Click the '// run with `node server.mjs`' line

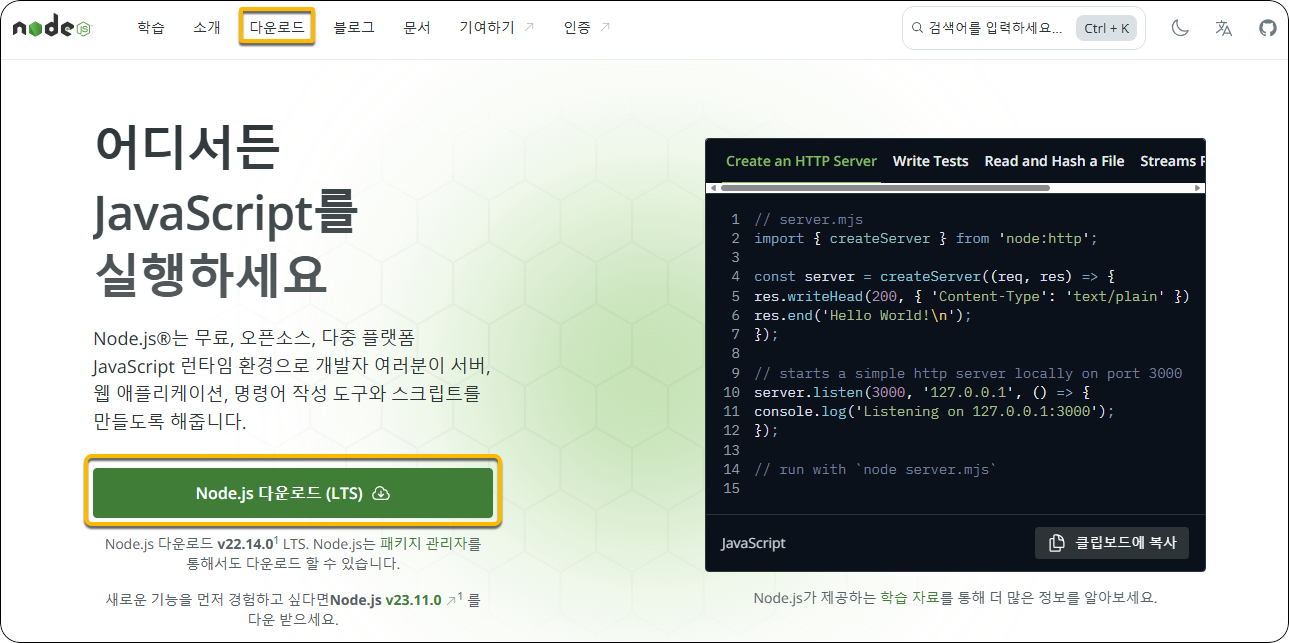pyautogui.click(x=875, y=469)
